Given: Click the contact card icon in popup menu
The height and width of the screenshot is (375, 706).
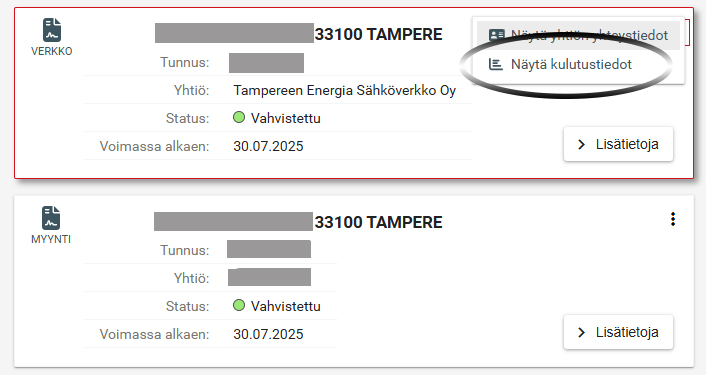Looking at the screenshot, I should 496,35.
